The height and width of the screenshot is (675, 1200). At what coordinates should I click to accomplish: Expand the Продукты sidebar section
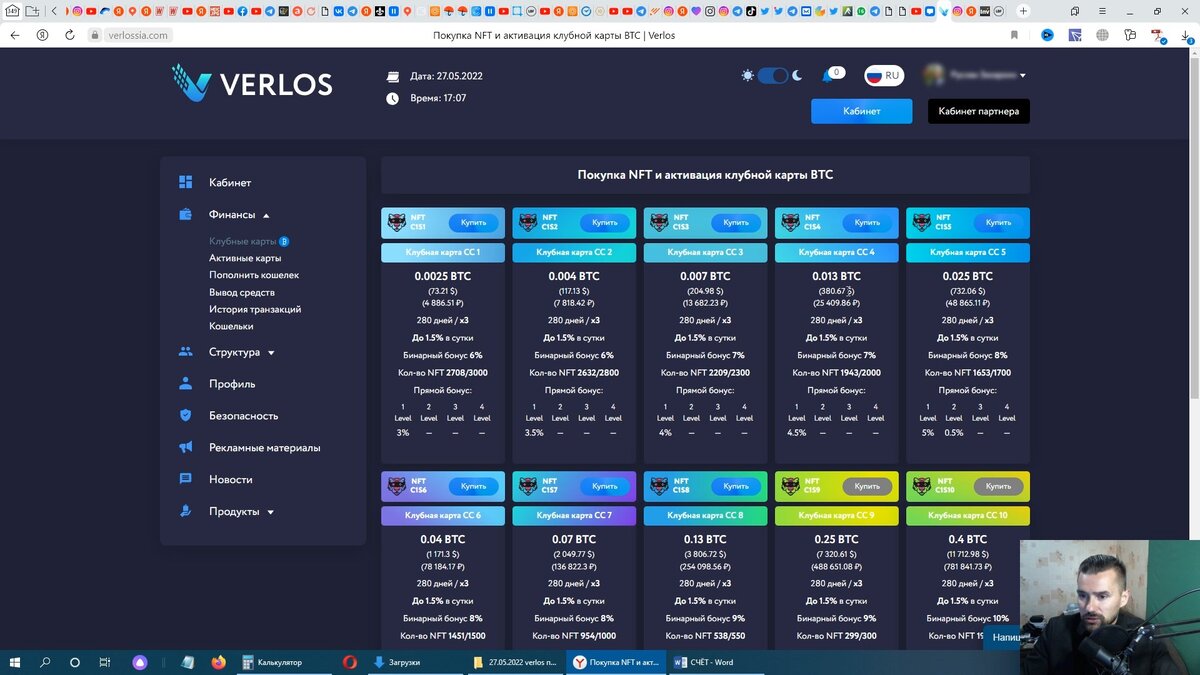(x=242, y=512)
